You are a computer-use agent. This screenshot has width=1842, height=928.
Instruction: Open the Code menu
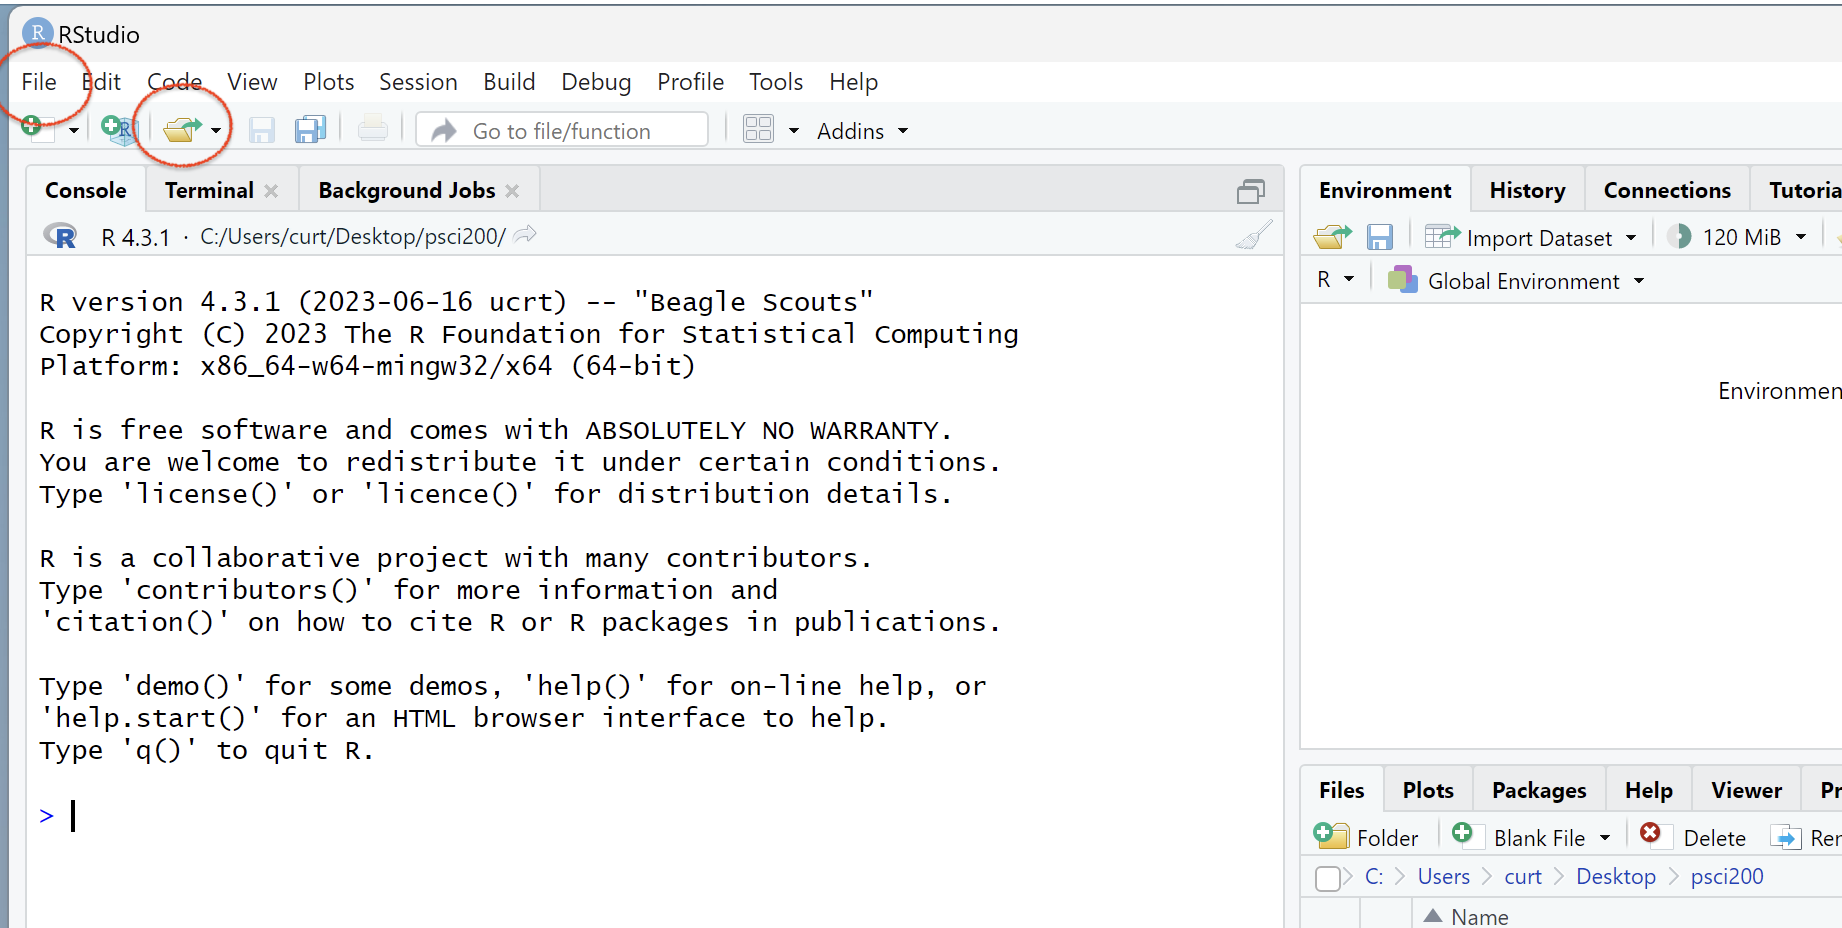[175, 82]
